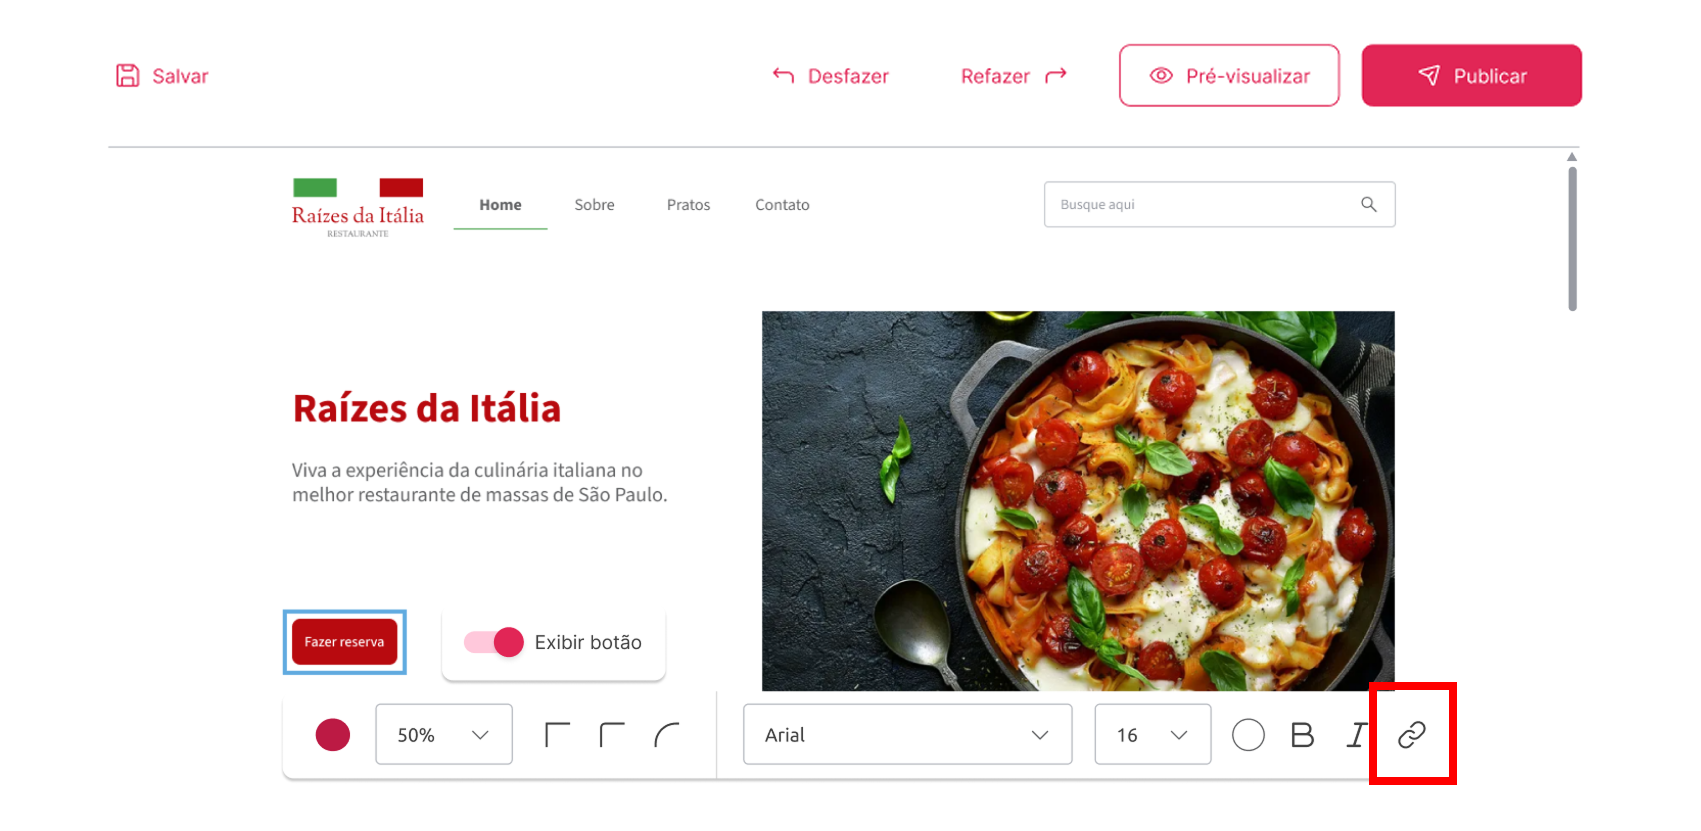Toggle bold text formatting
1701x831 pixels.
pyautogui.click(x=1302, y=735)
